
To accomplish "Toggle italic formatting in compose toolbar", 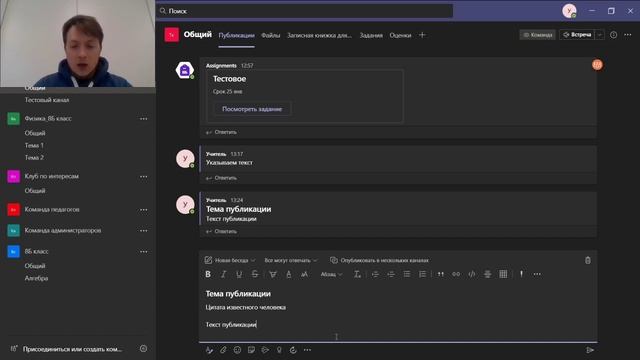I will 223,274.
